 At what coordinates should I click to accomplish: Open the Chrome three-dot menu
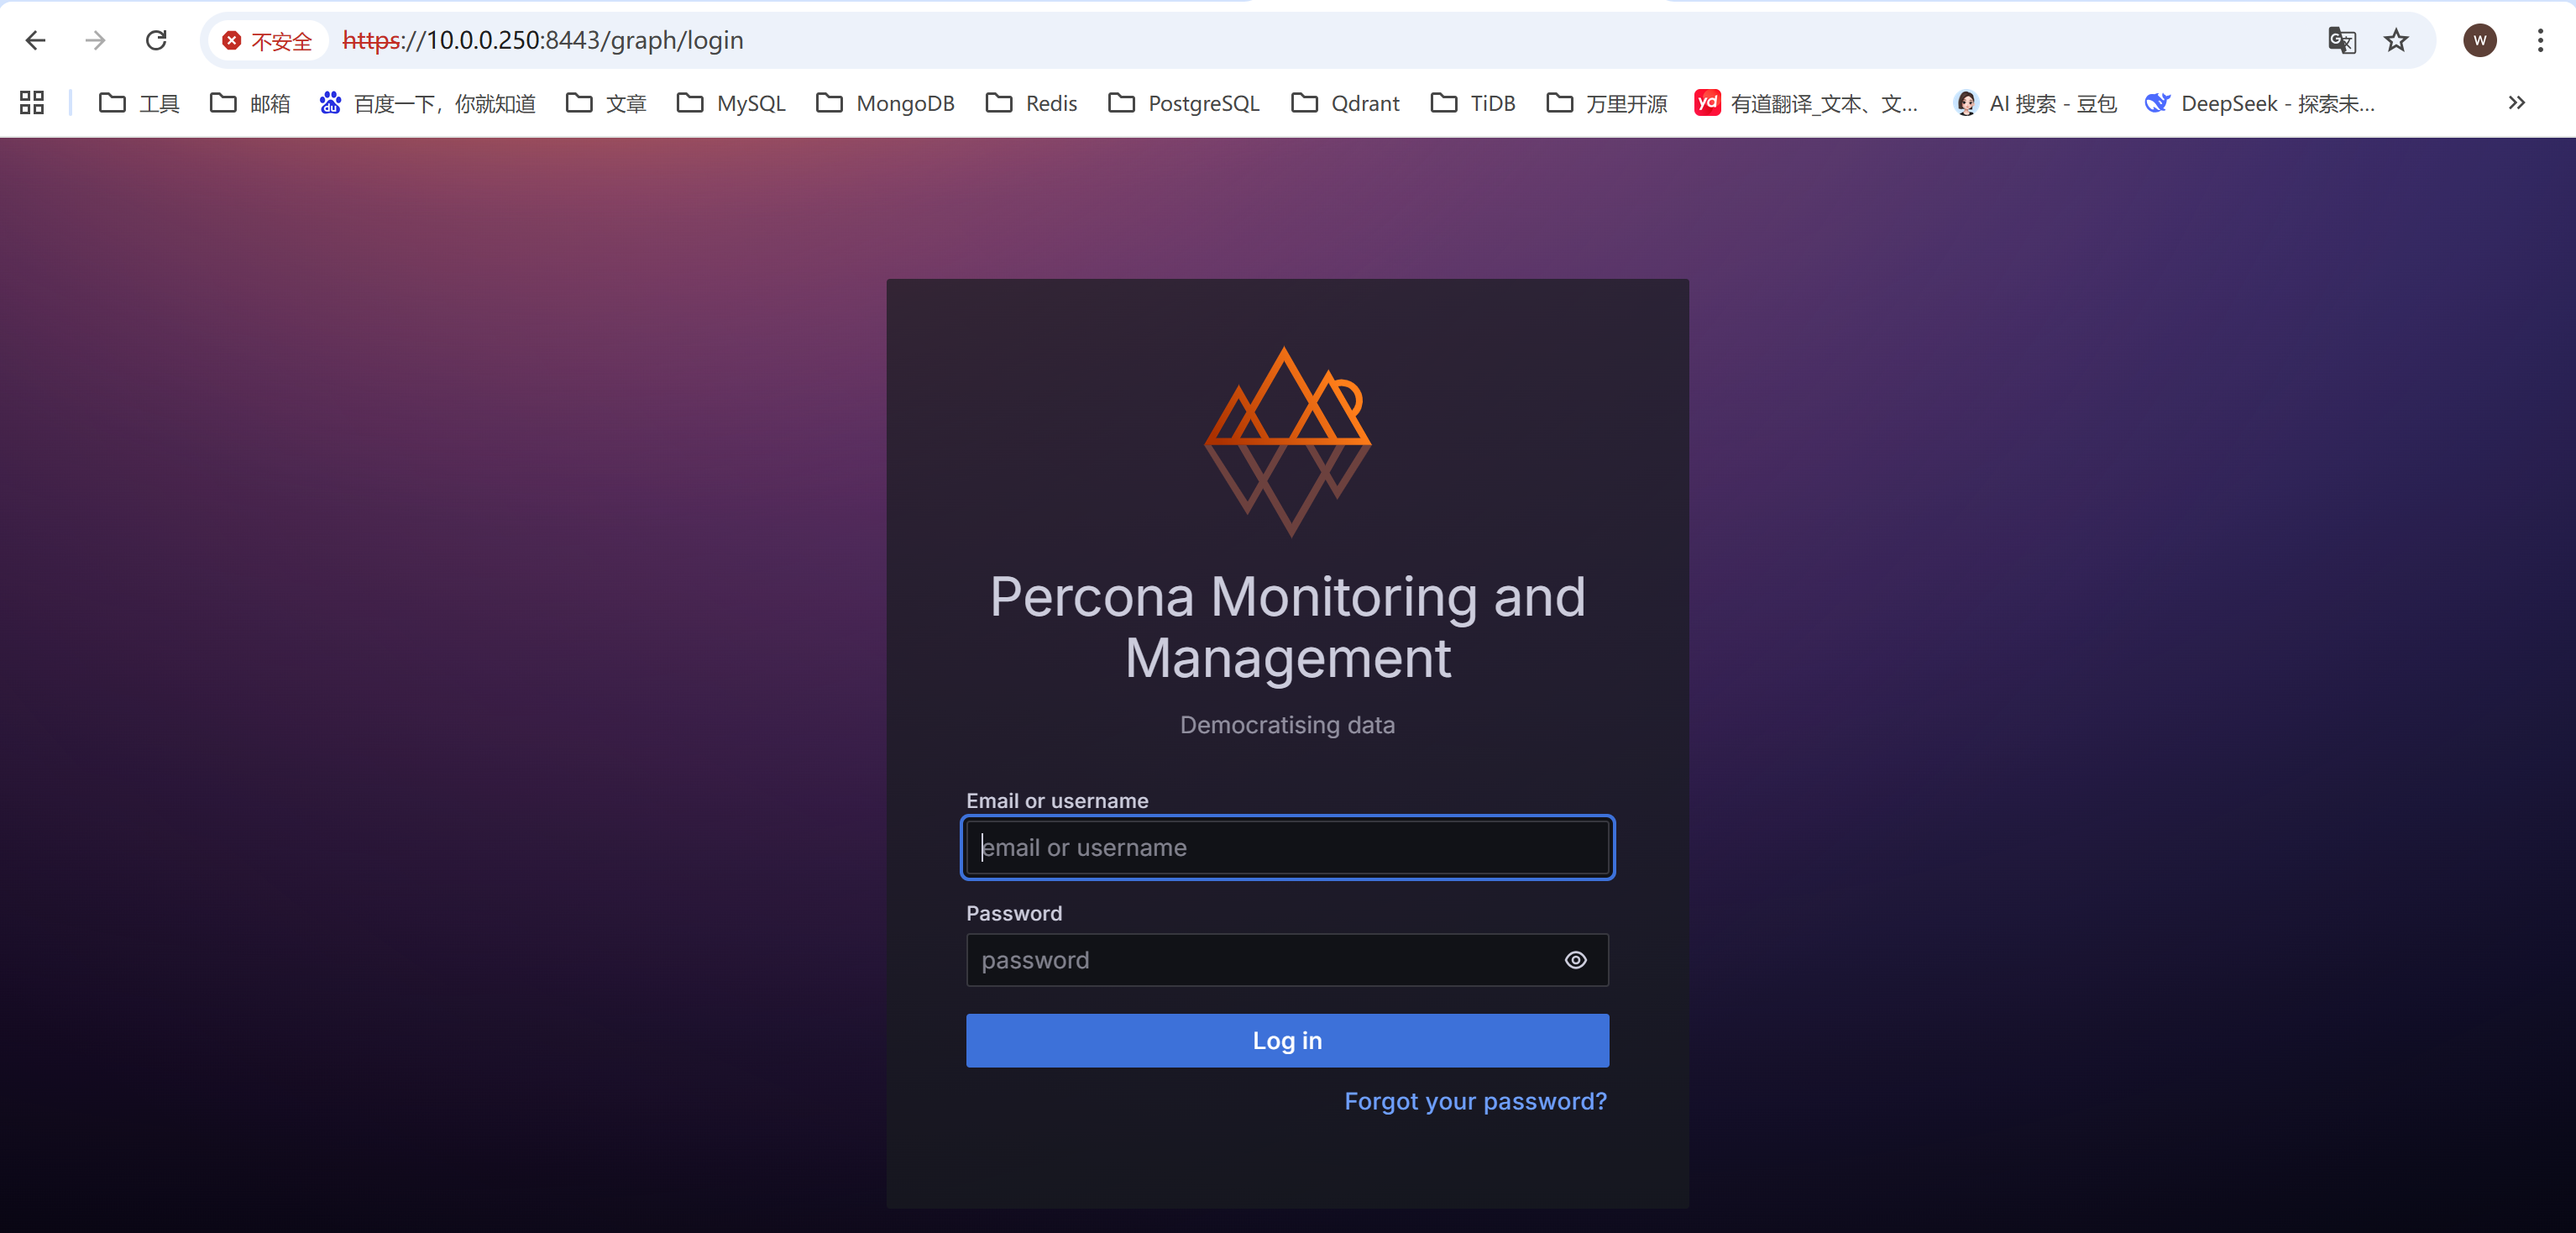pos(2540,40)
